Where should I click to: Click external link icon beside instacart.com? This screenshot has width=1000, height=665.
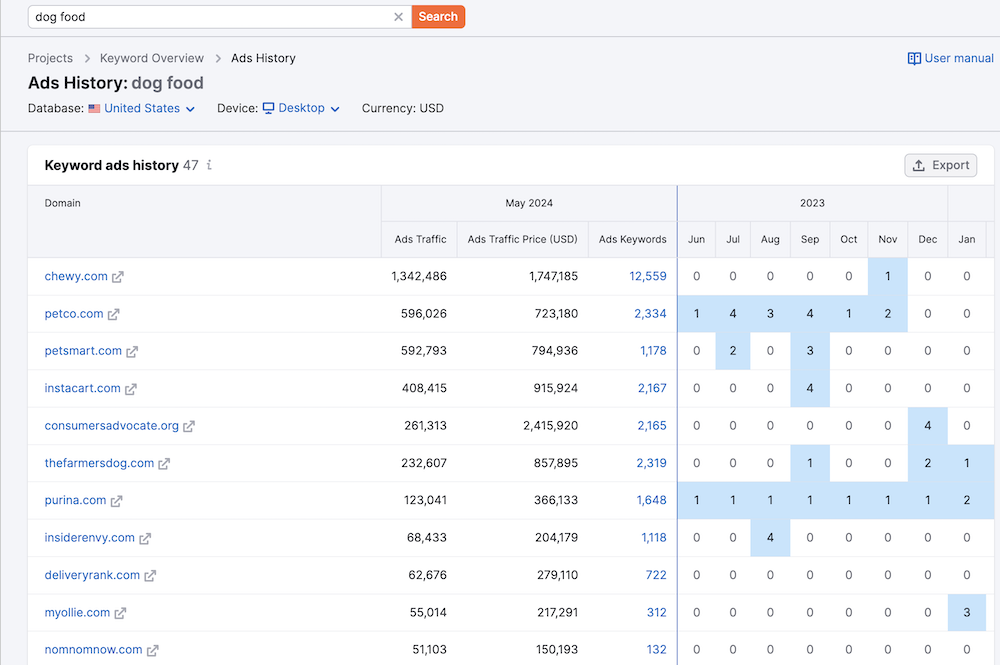pyautogui.click(x=131, y=389)
